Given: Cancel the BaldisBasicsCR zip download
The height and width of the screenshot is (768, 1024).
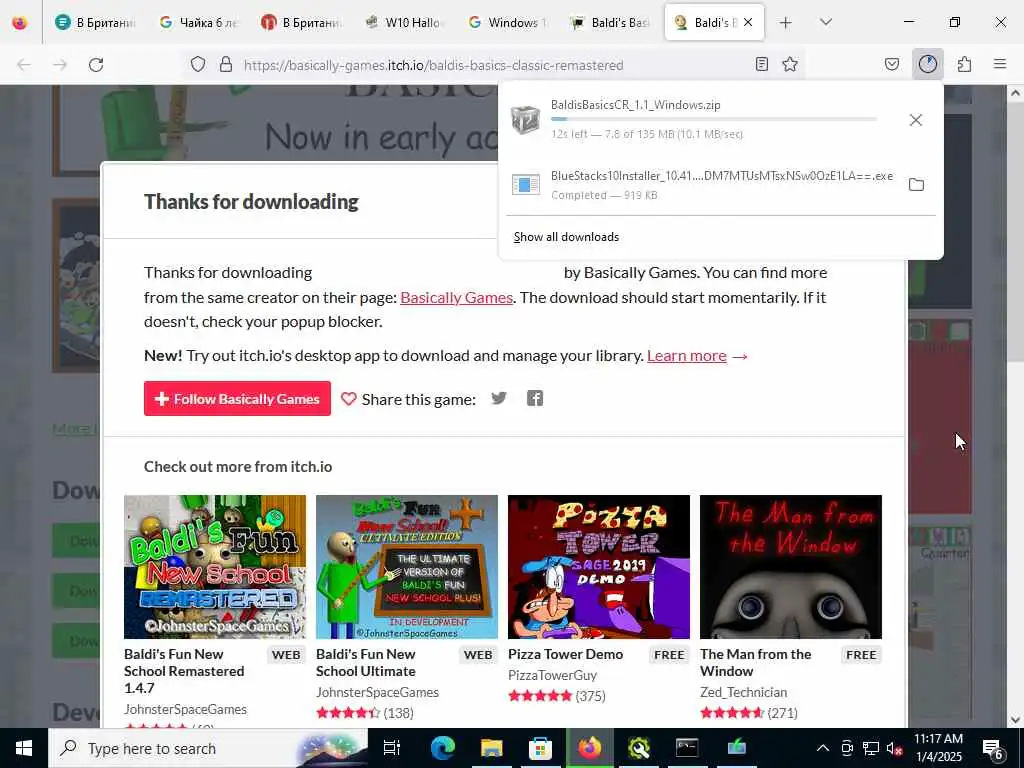Looking at the screenshot, I should [916, 120].
